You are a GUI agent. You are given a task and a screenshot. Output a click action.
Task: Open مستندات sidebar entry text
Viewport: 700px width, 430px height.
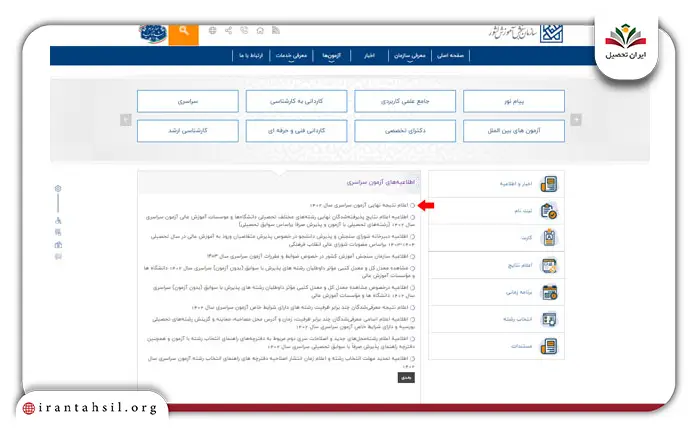tap(521, 346)
